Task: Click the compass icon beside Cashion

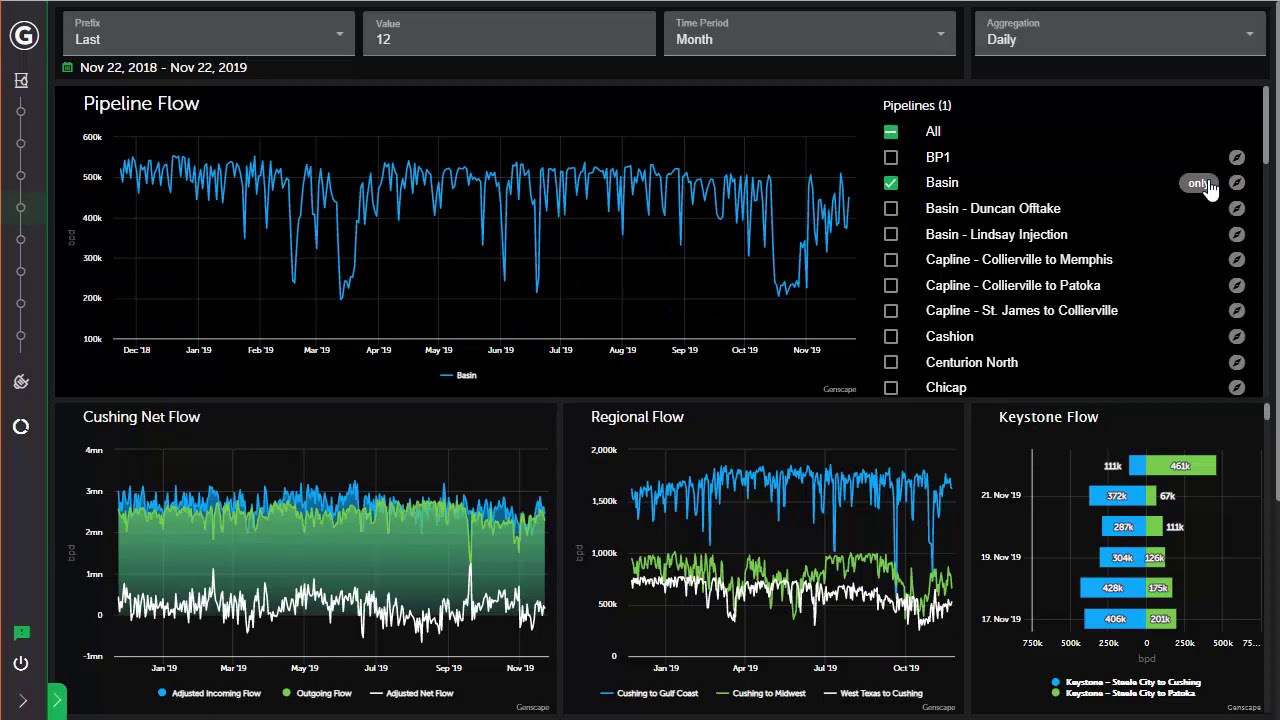Action: pyautogui.click(x=1237, y=337)
